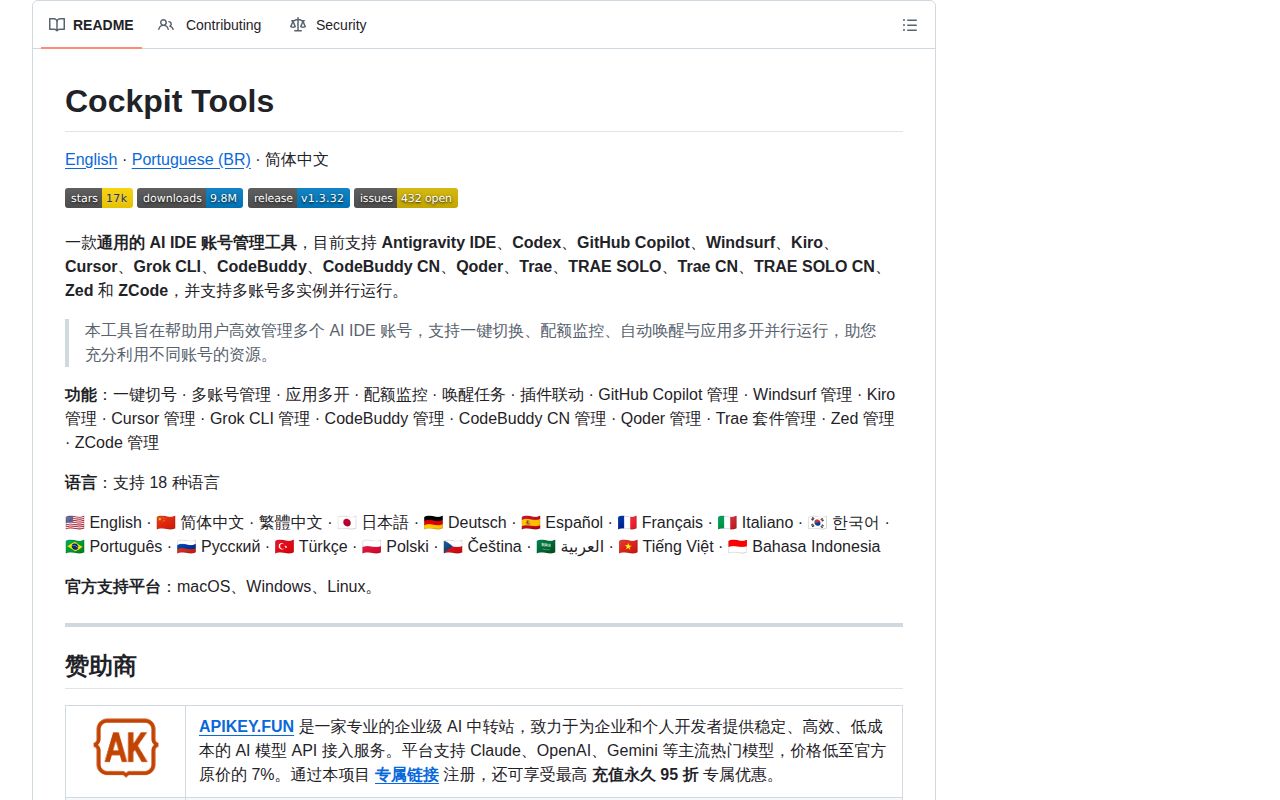Click the Brazilian flag icon
The height and width of the screenshot is (800, 1280).
pyautogui.click(x=75, y=546)
